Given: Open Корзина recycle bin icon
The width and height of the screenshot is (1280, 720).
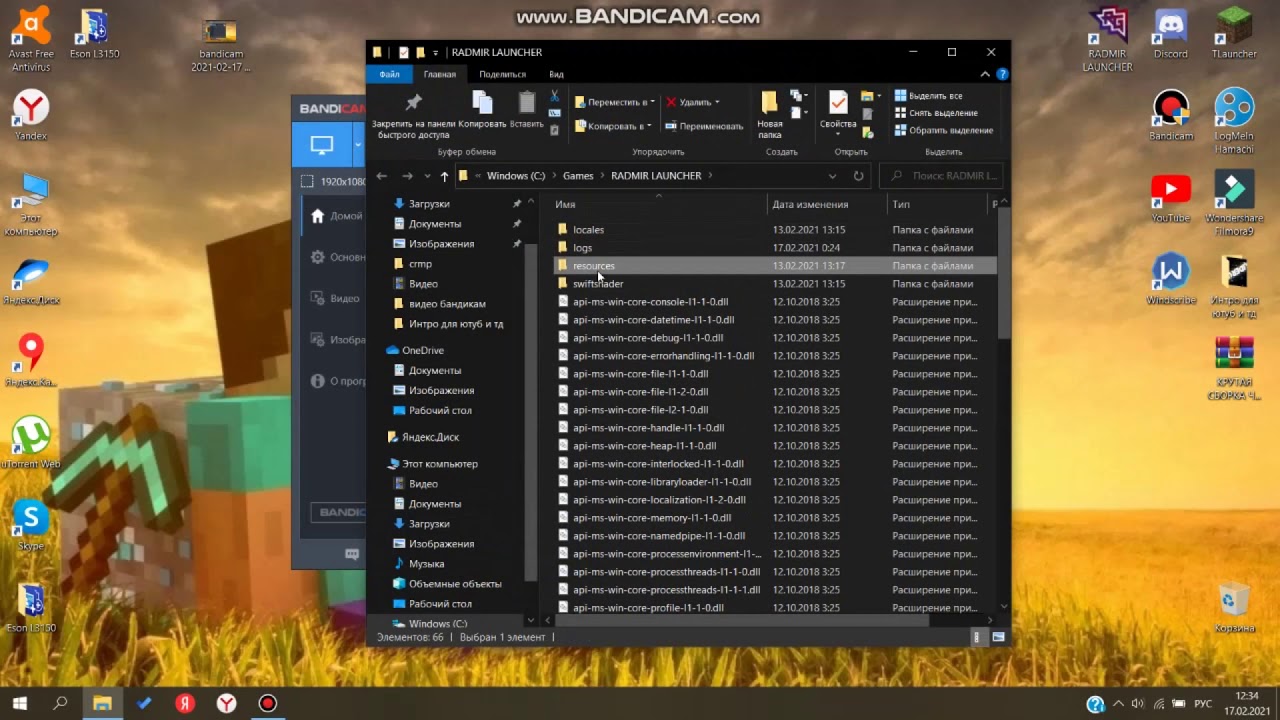Looking at the screenshot, I should [1235, 608].
